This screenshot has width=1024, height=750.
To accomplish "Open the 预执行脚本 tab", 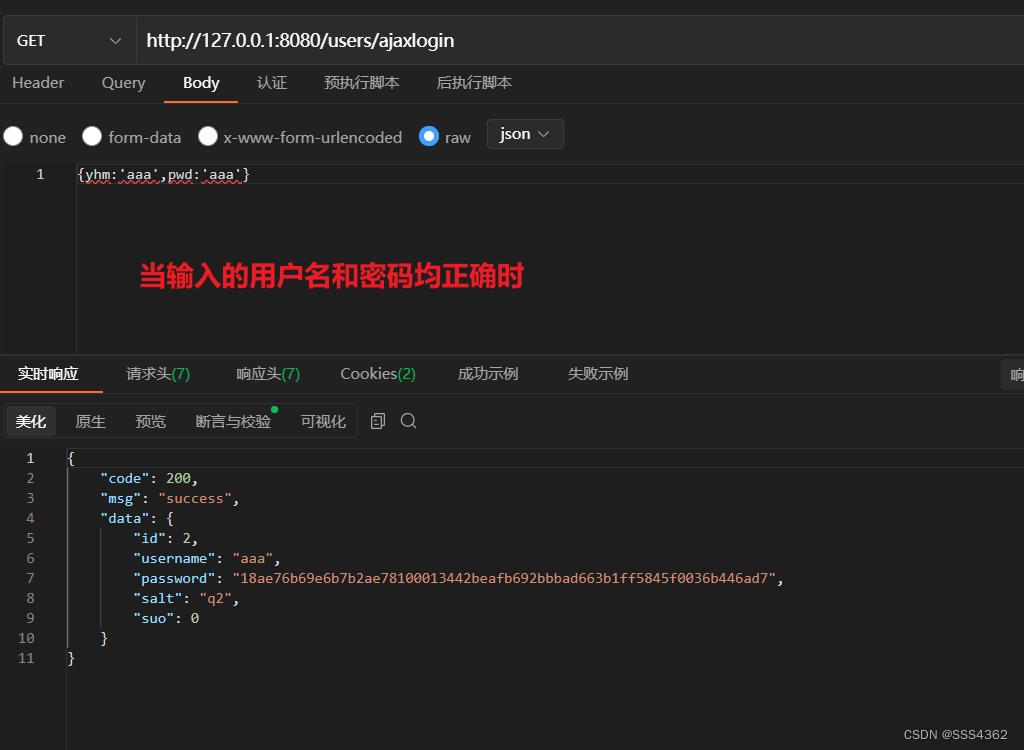I will pos(362,83).
